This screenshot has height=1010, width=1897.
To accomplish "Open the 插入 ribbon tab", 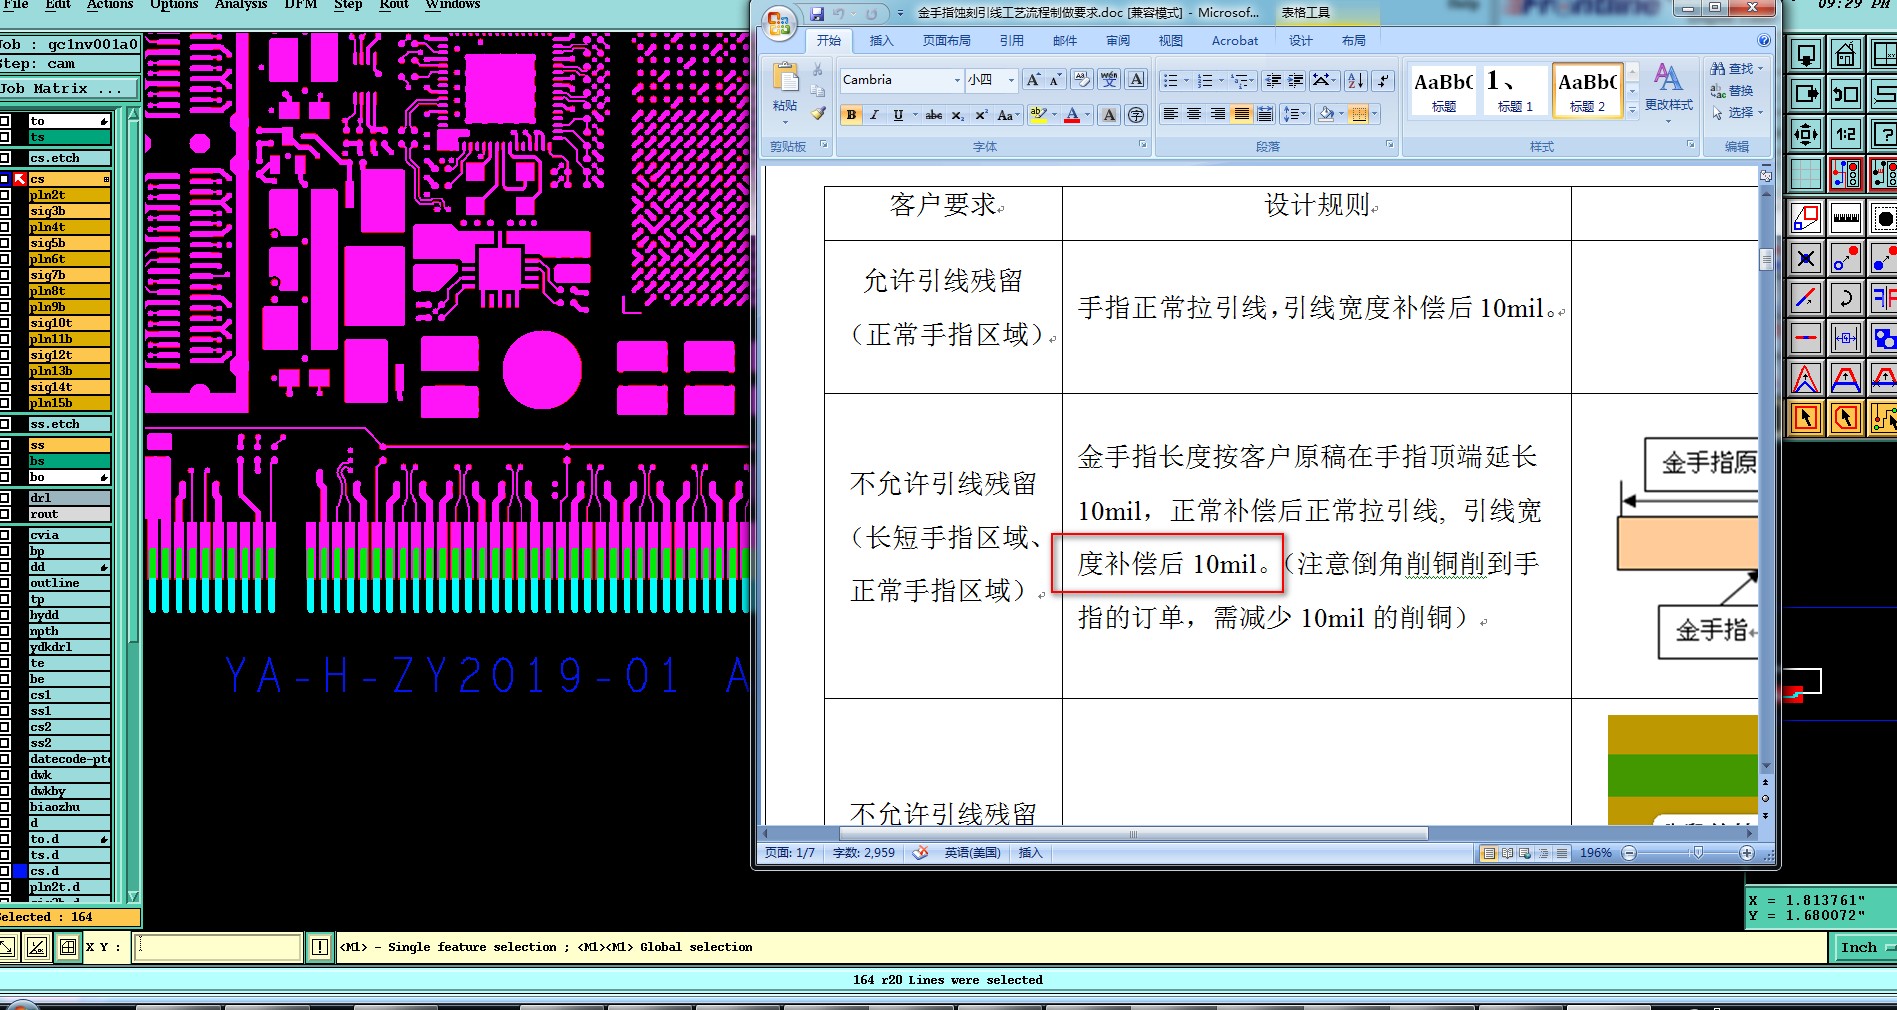I will click(881, 41).
